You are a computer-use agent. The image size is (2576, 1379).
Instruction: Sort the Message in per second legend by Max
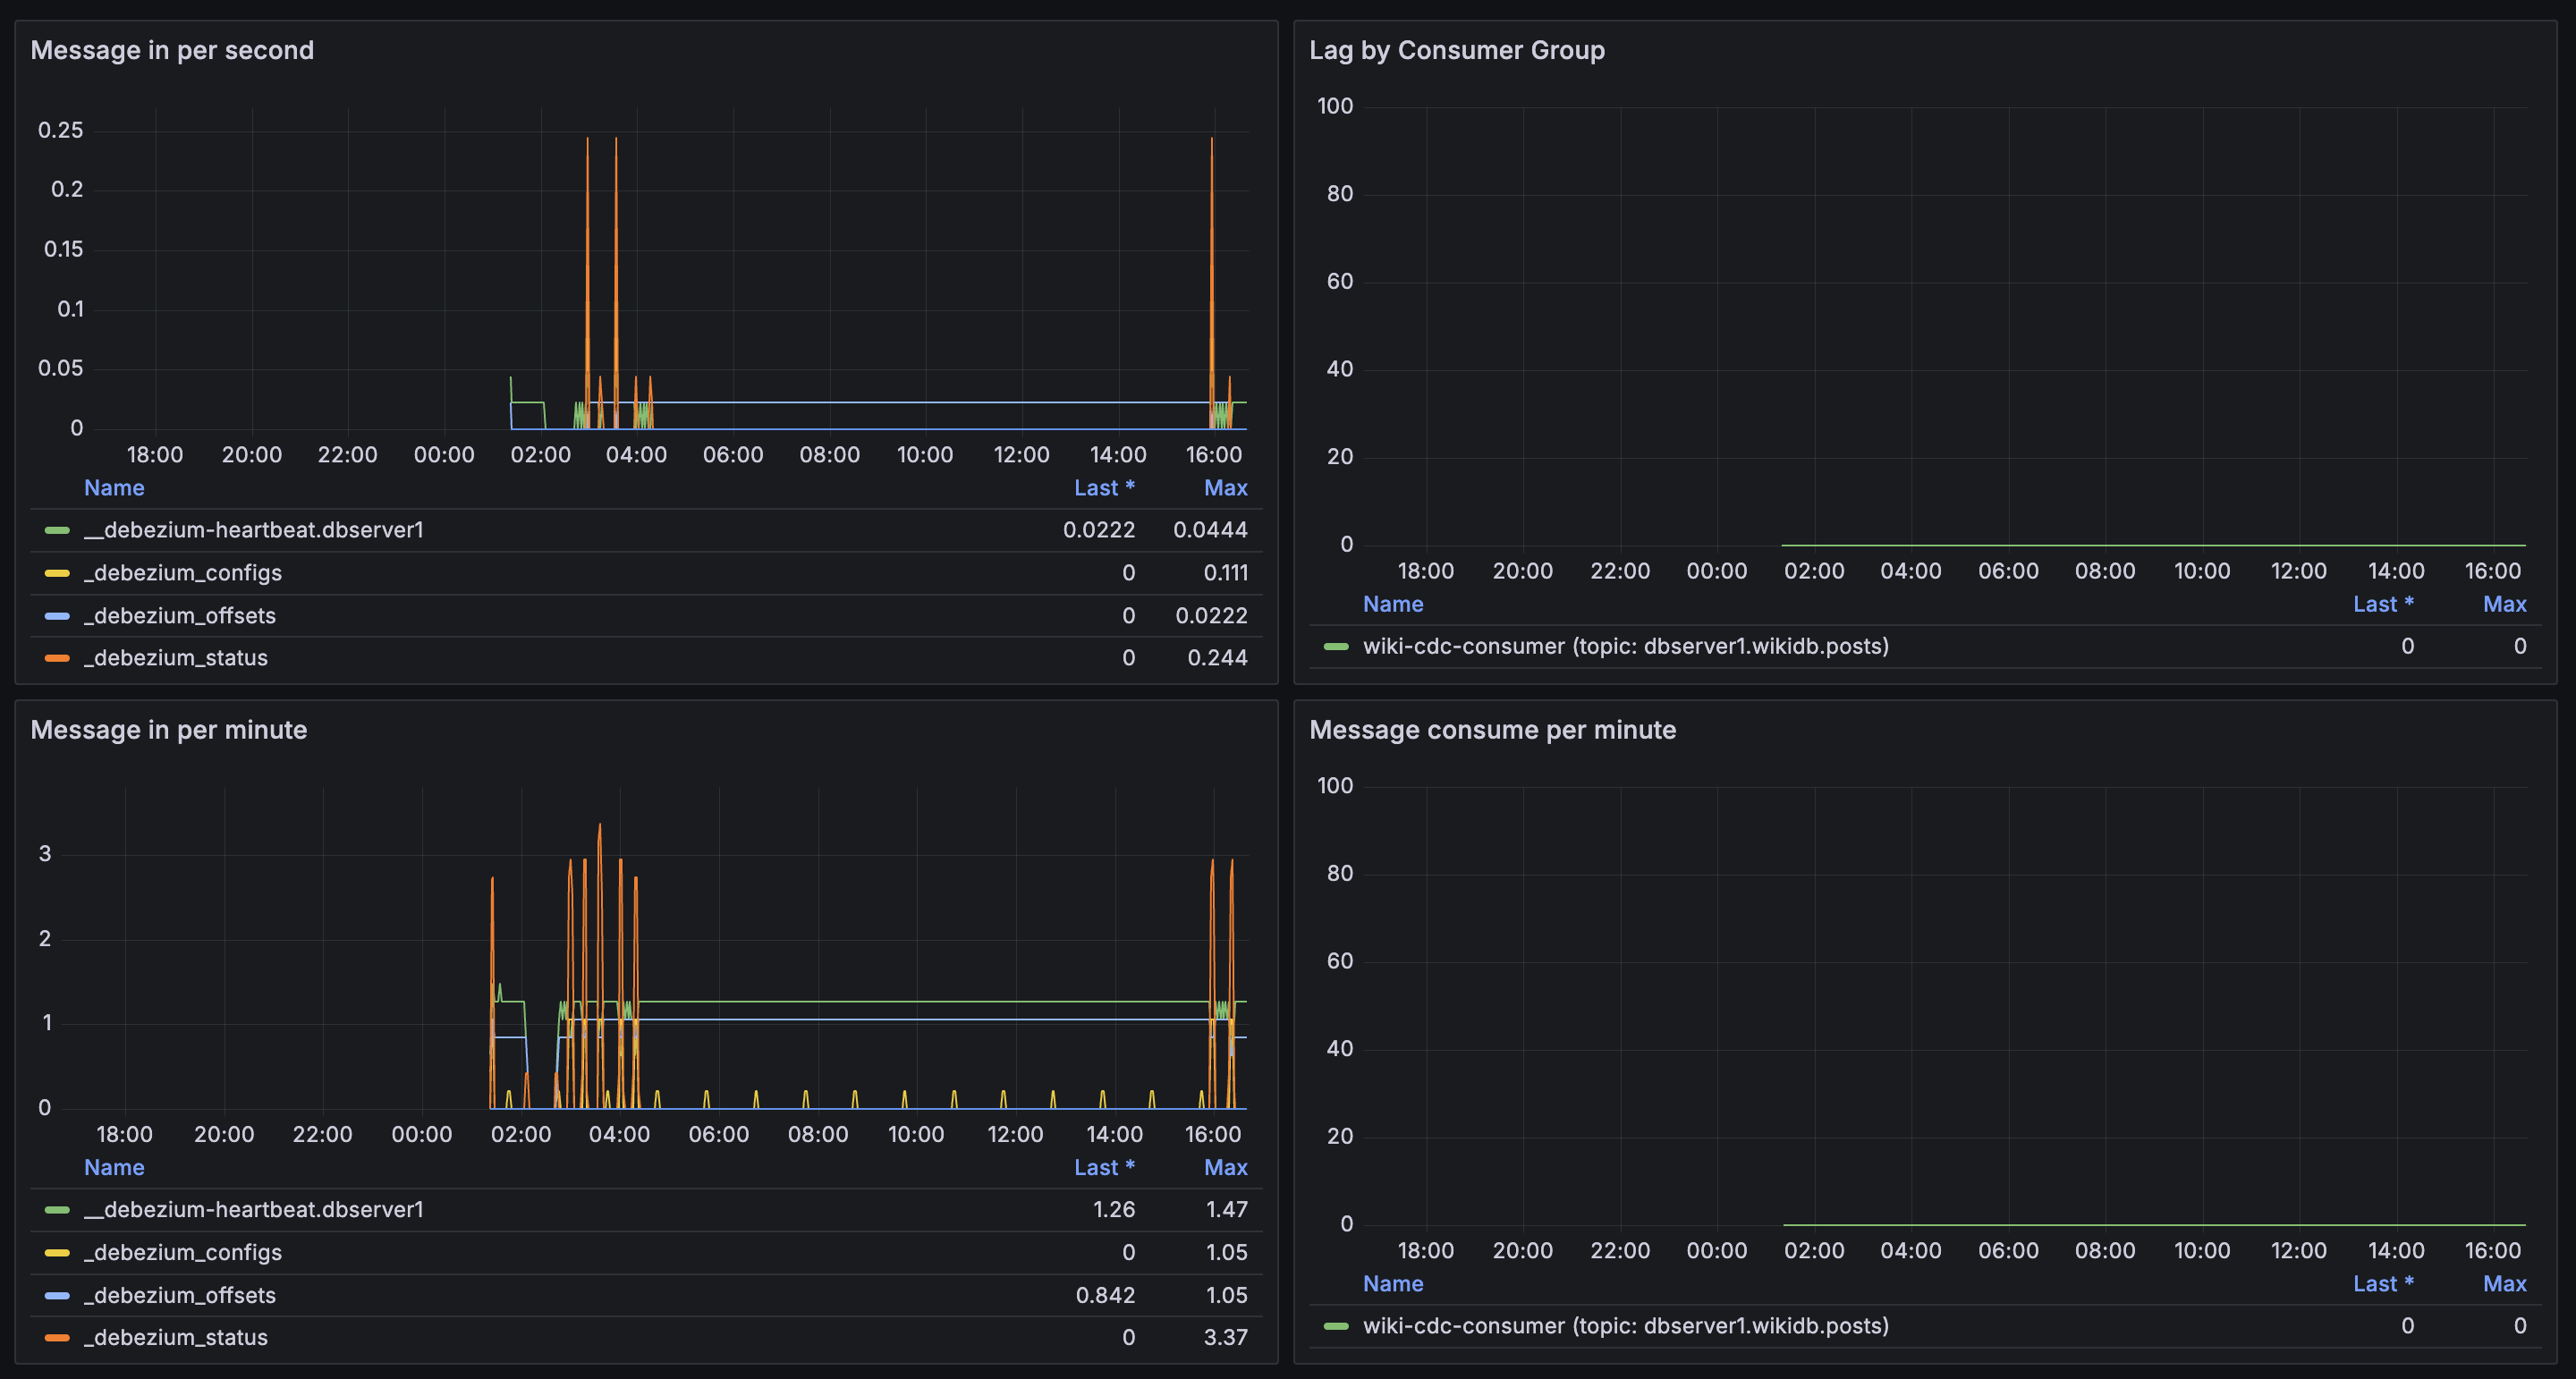coord(1225,488)
